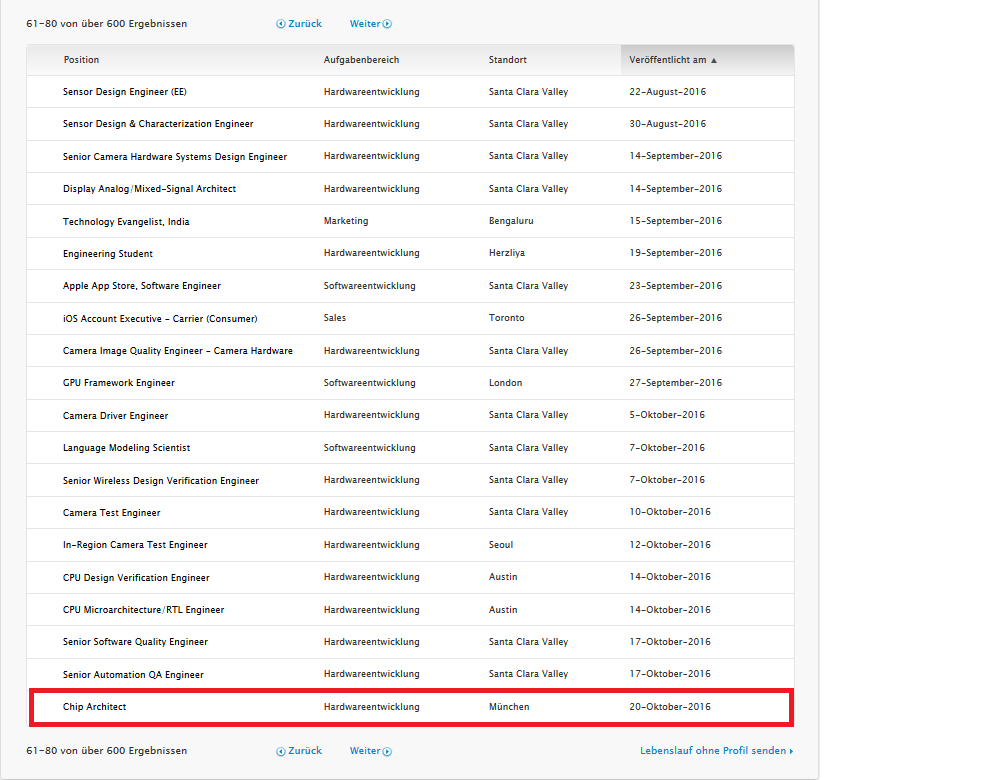Select Senior Wireless Design Verification Engineer
1008x780 pixels.
click(161, 481)
